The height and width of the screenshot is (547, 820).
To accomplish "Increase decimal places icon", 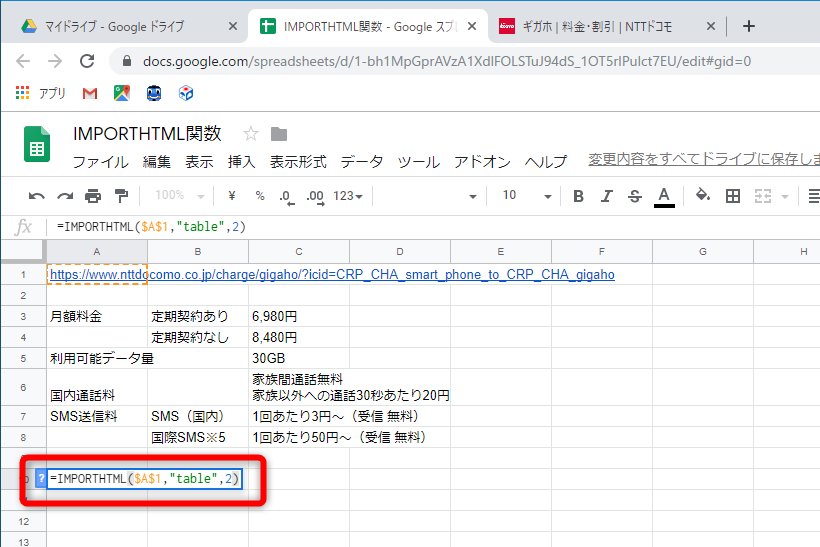I will pos(315,197).
